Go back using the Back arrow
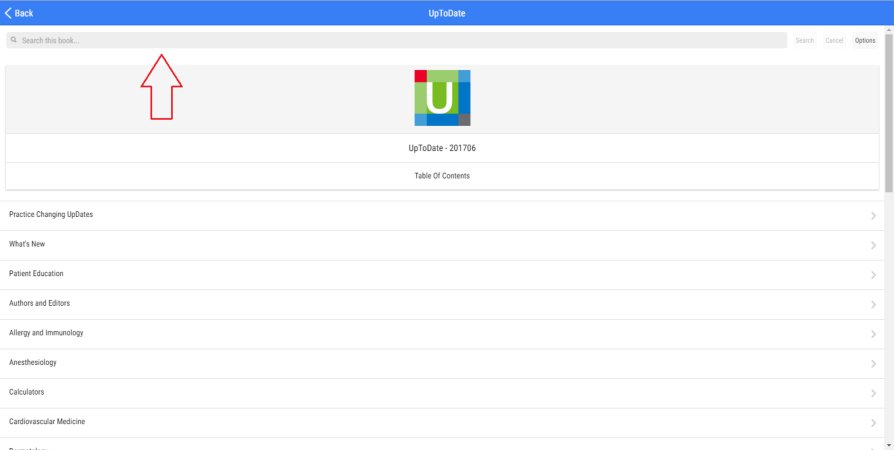 18,13
